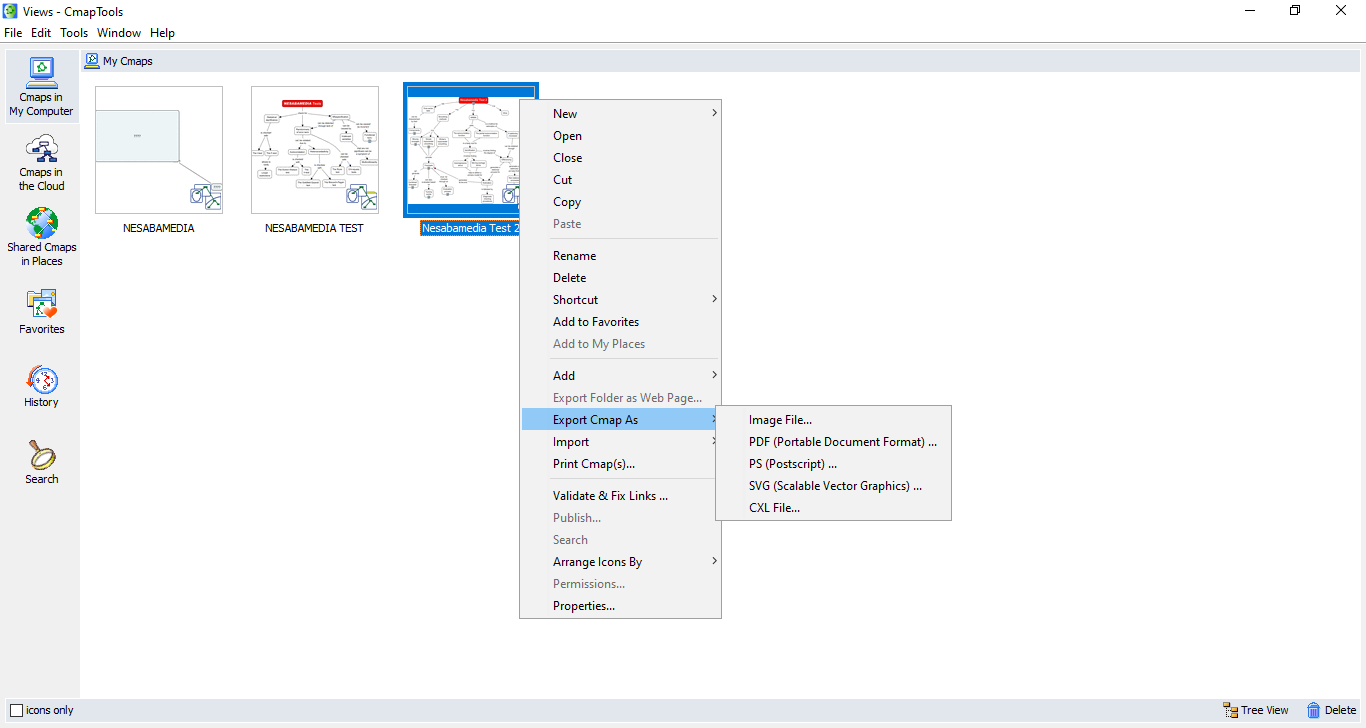Select the NESABAMEDIA TEST thumbnail
This screenshot has width=1366, height=728.
pos(315,150)
